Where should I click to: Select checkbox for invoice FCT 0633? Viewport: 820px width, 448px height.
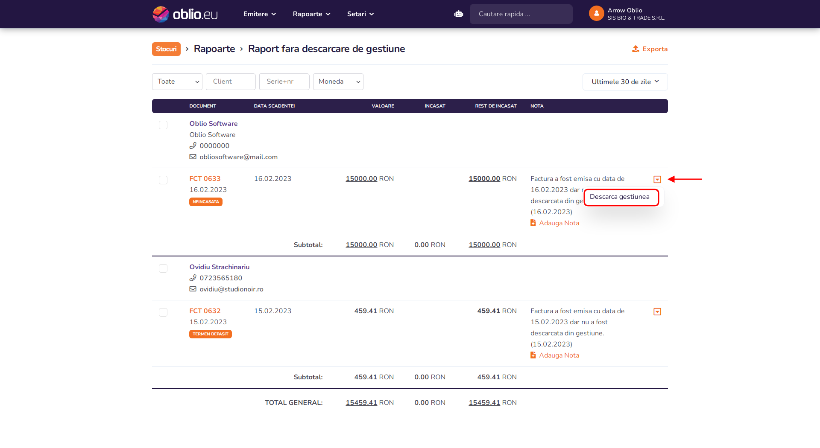click(x=163, y=180)
